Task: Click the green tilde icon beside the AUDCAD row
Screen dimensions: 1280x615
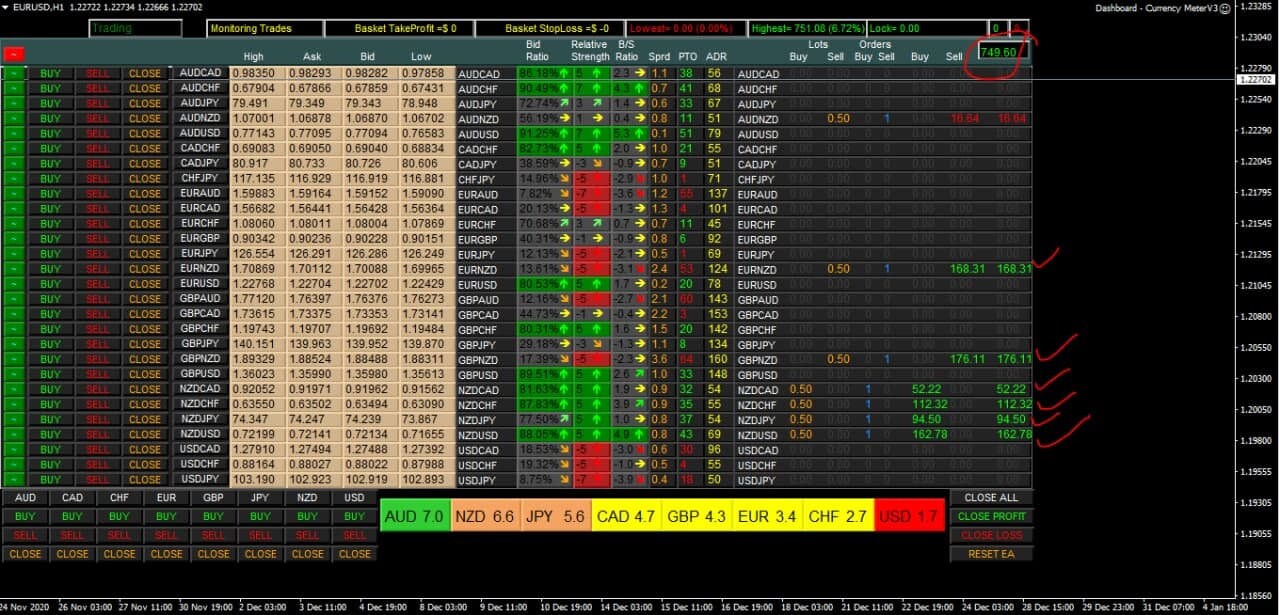Action: 14,73
